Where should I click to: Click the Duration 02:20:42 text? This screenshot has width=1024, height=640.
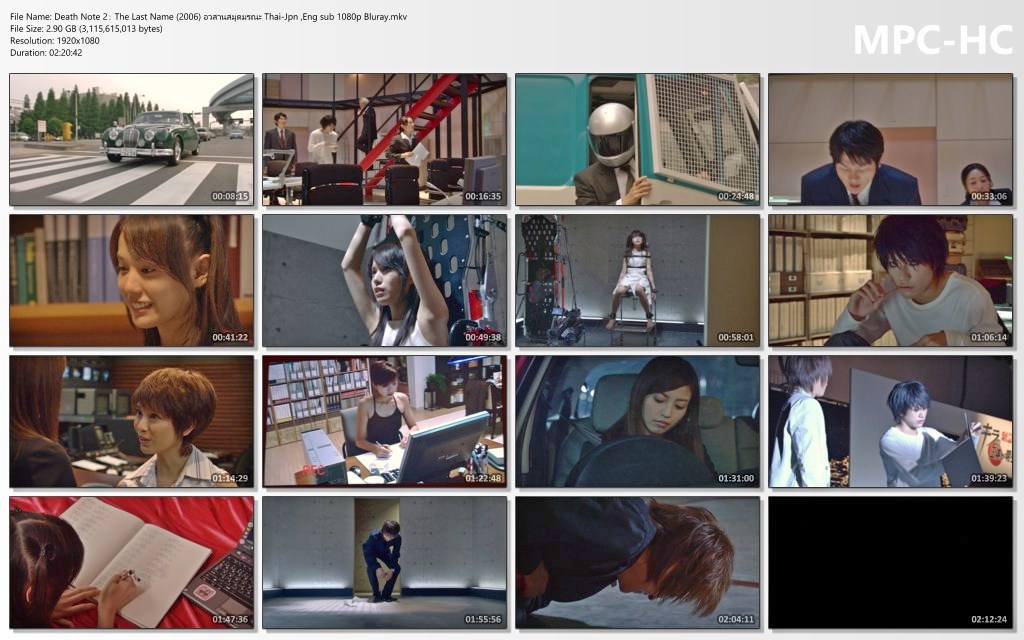coord(46,53)
